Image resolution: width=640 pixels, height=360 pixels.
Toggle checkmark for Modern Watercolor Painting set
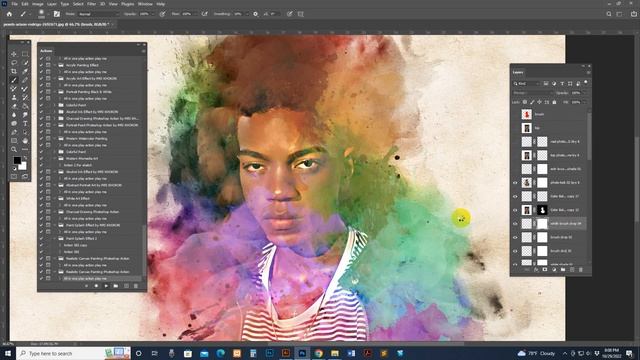[x=41, y=139]
